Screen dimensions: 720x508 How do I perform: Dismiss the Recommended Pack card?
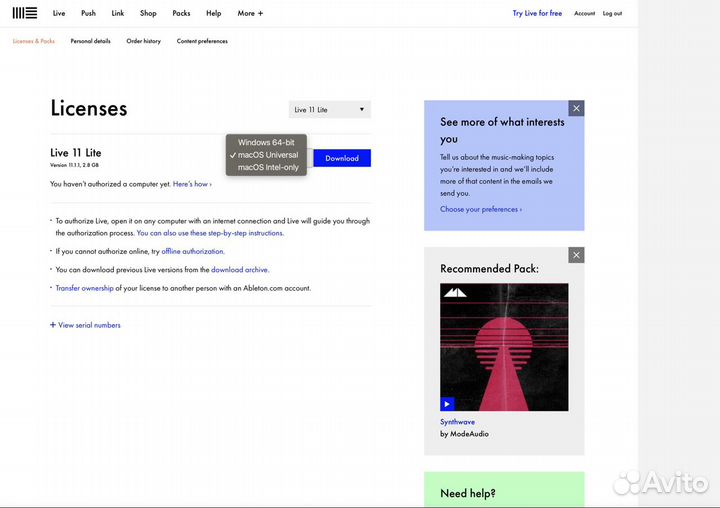click(x=576, y=255)
